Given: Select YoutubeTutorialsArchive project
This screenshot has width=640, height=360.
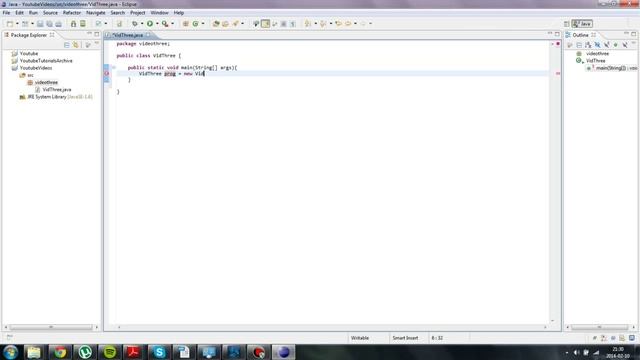Looking at the screenshot, I should coord(46,61).
